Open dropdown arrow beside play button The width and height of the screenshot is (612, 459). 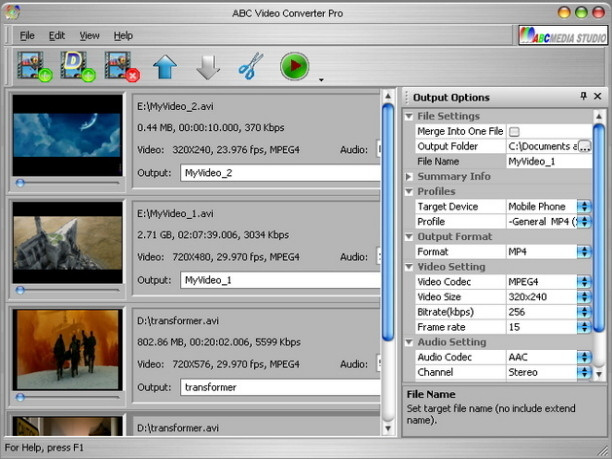pos(321,80)
